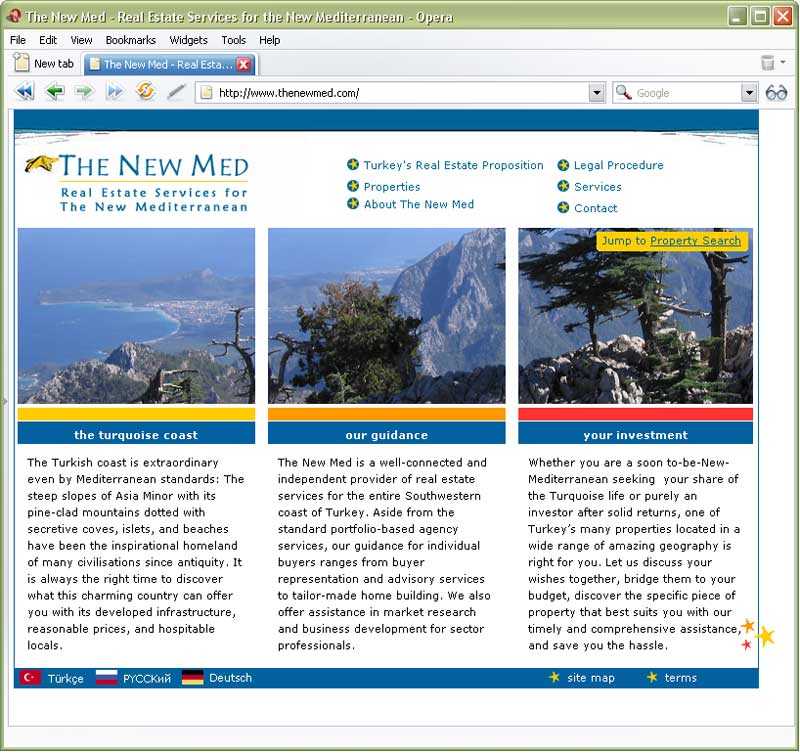Open Turkey's Real Estate Proposition link
The height and width of the screenshot is (753, 800).
click(x=453, y=165)
